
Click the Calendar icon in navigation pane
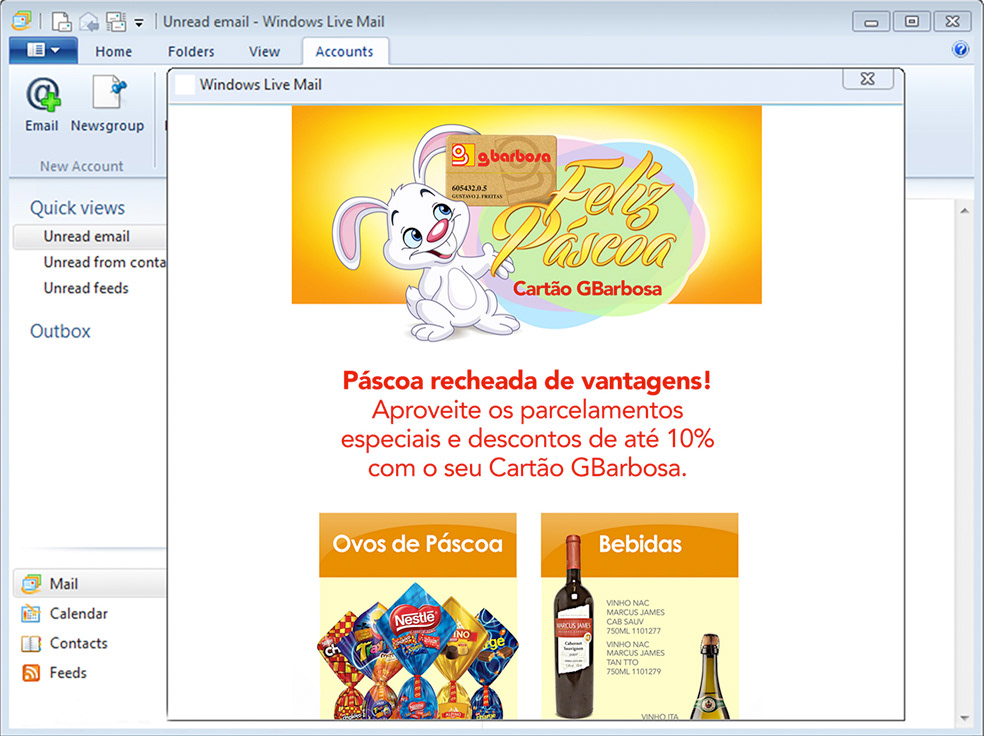pos(31,614)
